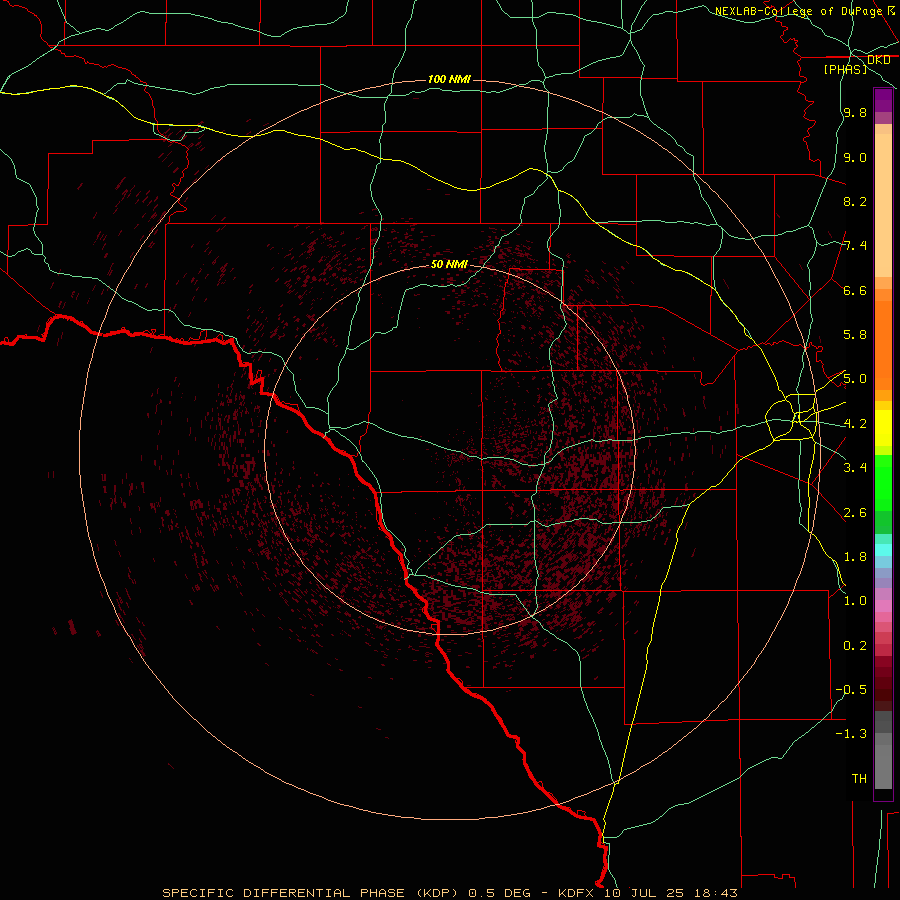This screenshot has height=900, width=900.
Task: Pick the light peach segment of the color bar
Action: pos(883,205)
